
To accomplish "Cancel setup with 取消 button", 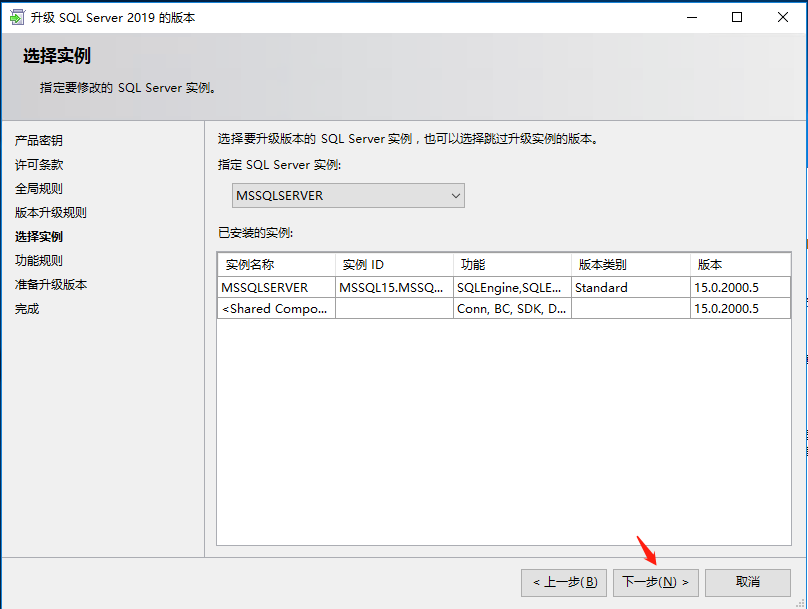I will 748,583.
